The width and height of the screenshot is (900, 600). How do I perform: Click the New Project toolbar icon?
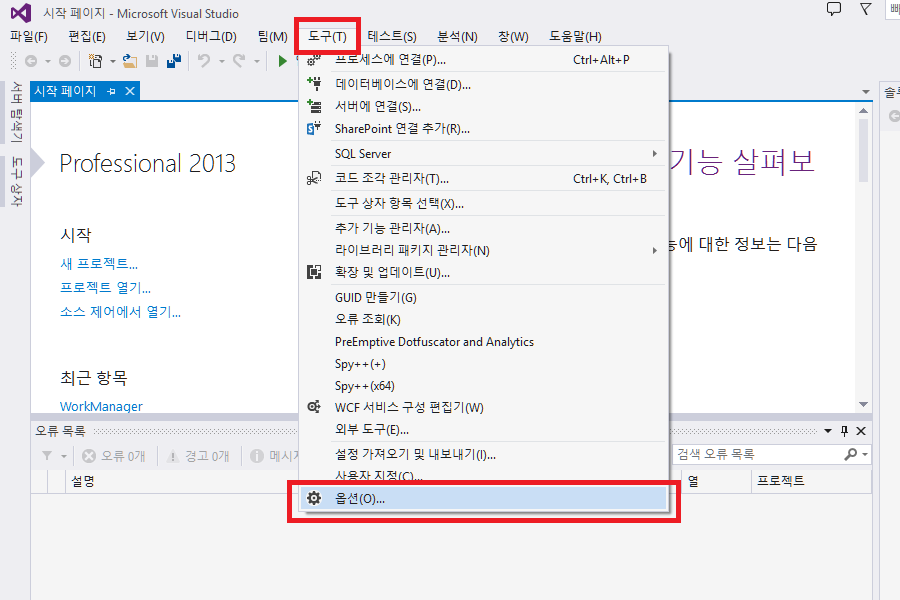pyautogui.click(x=95, y=61)
